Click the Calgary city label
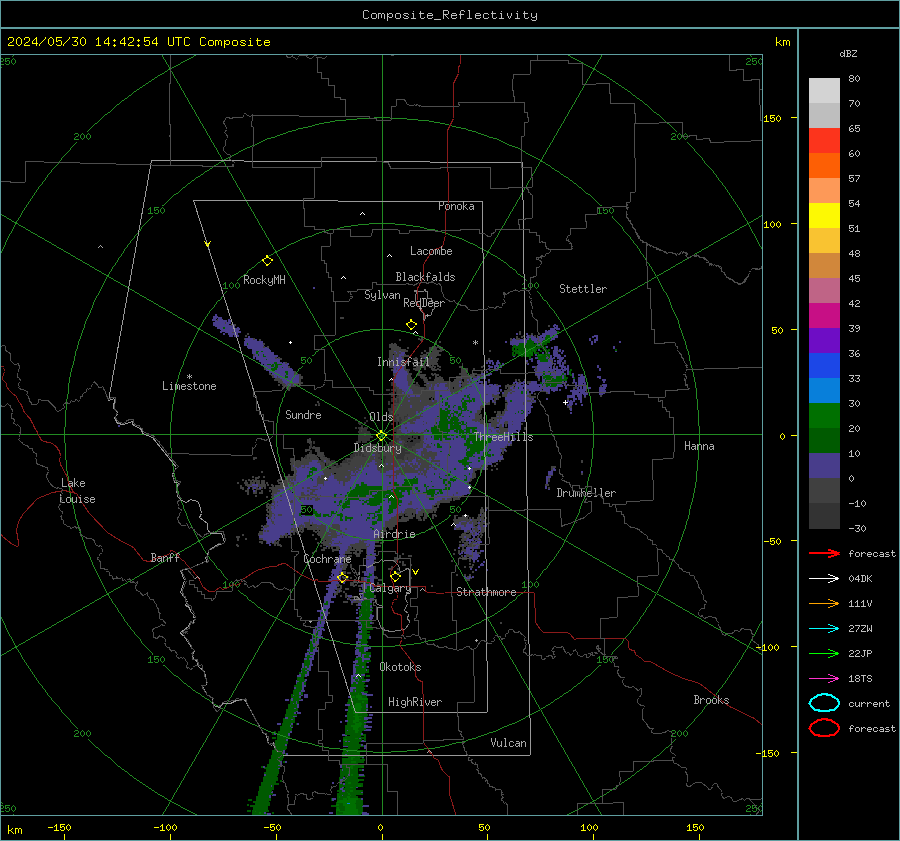900x841 pixels. click(390, 588)
